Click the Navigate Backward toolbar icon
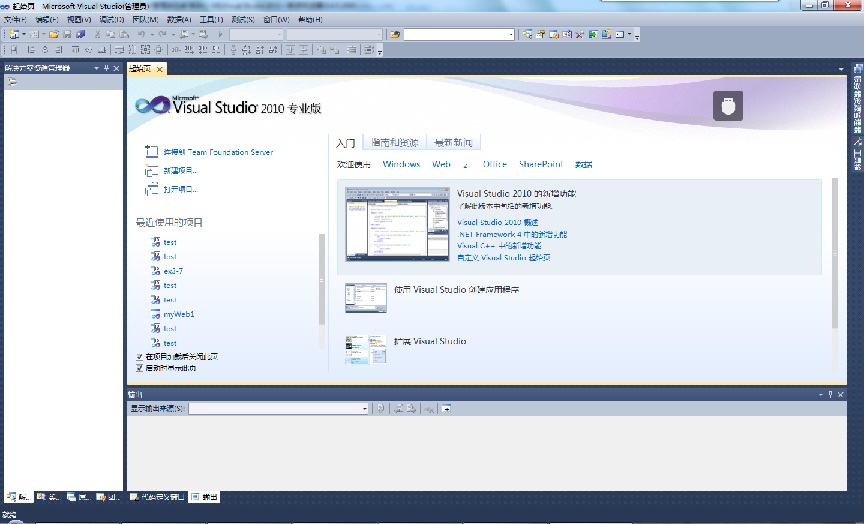Screen dimensions: 865x524 point(184,34)
